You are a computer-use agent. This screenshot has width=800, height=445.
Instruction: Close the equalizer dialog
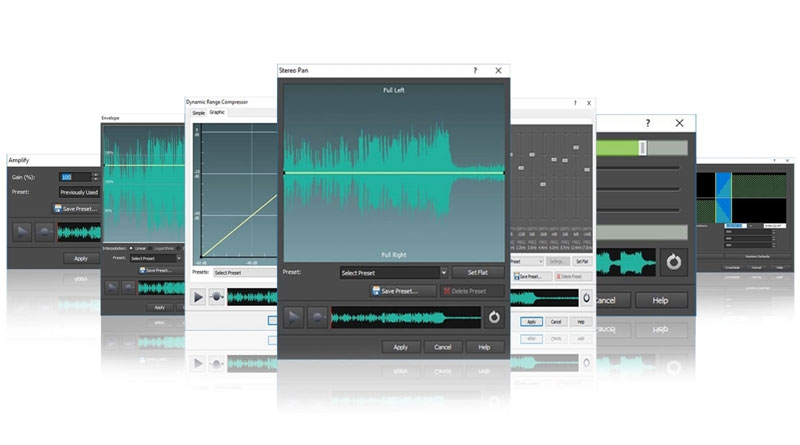point(589,103)
